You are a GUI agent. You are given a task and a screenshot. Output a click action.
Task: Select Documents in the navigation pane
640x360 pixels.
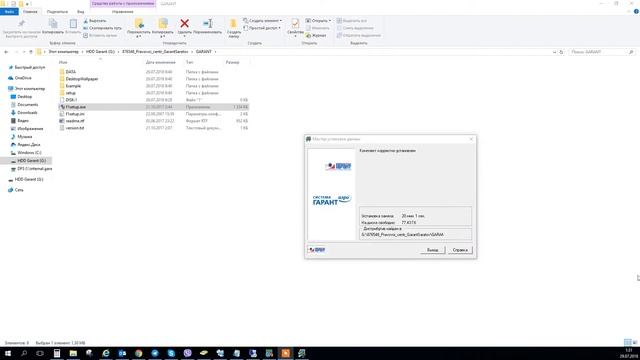point(27,105)
